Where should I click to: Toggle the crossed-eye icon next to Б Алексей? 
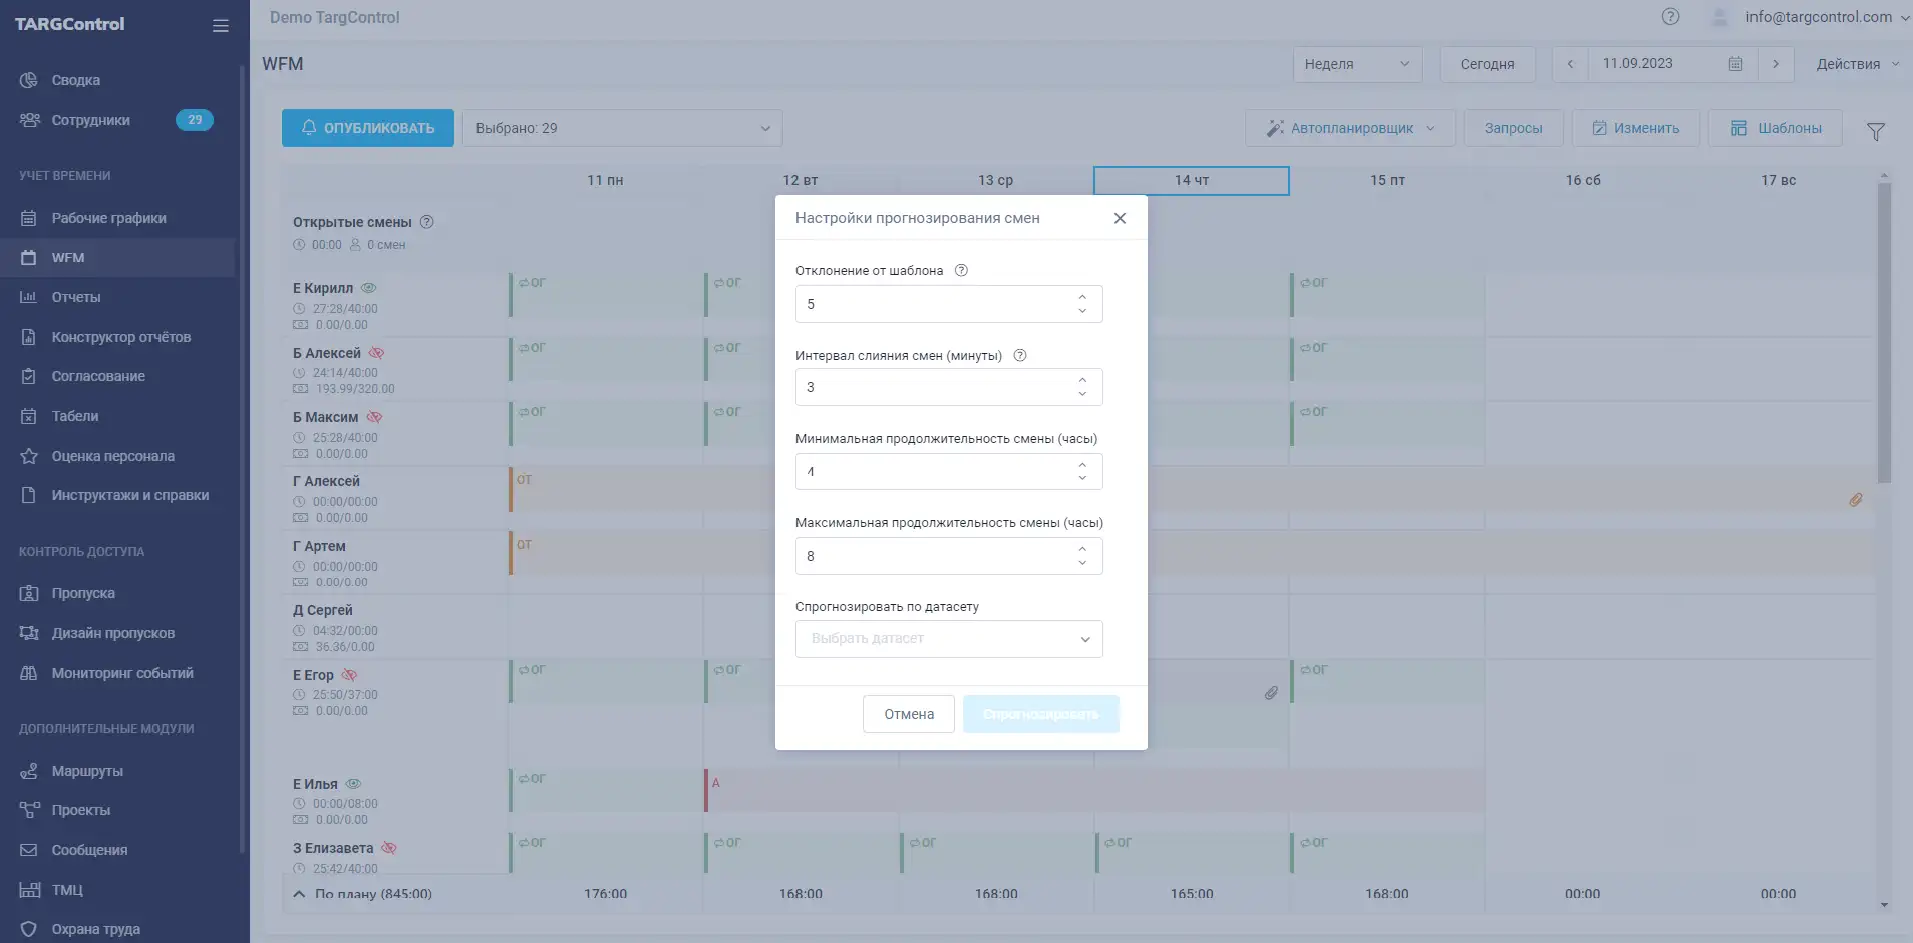(x=377, y=353)
